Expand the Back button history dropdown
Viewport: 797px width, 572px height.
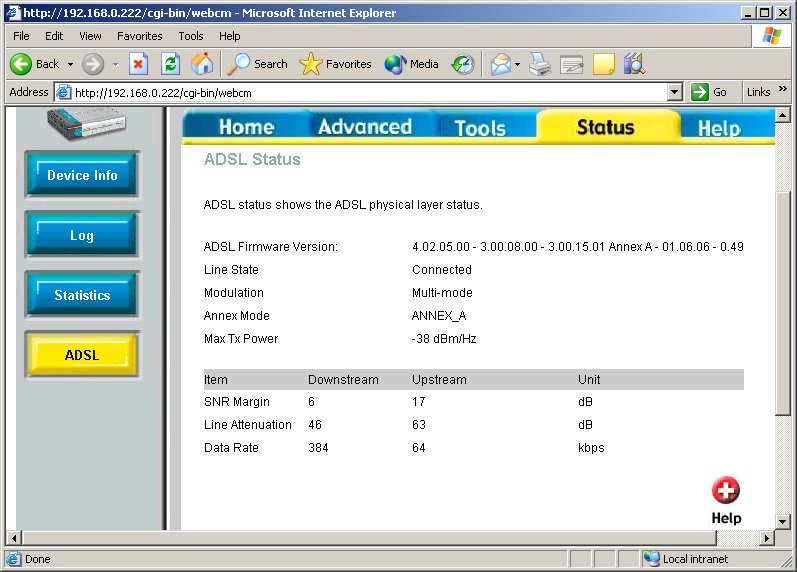[x=70, y=64]
